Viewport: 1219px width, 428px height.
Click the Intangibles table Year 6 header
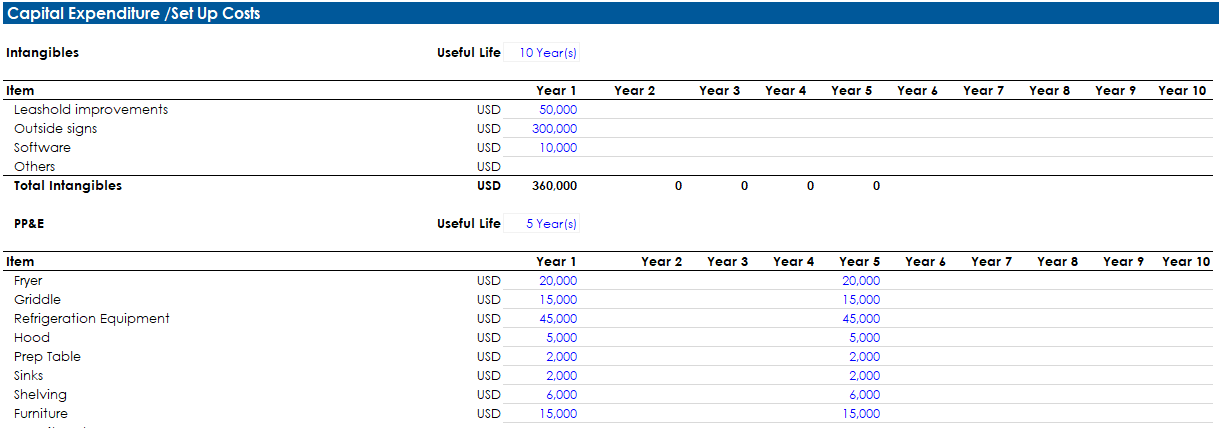[x=917, y=91]
